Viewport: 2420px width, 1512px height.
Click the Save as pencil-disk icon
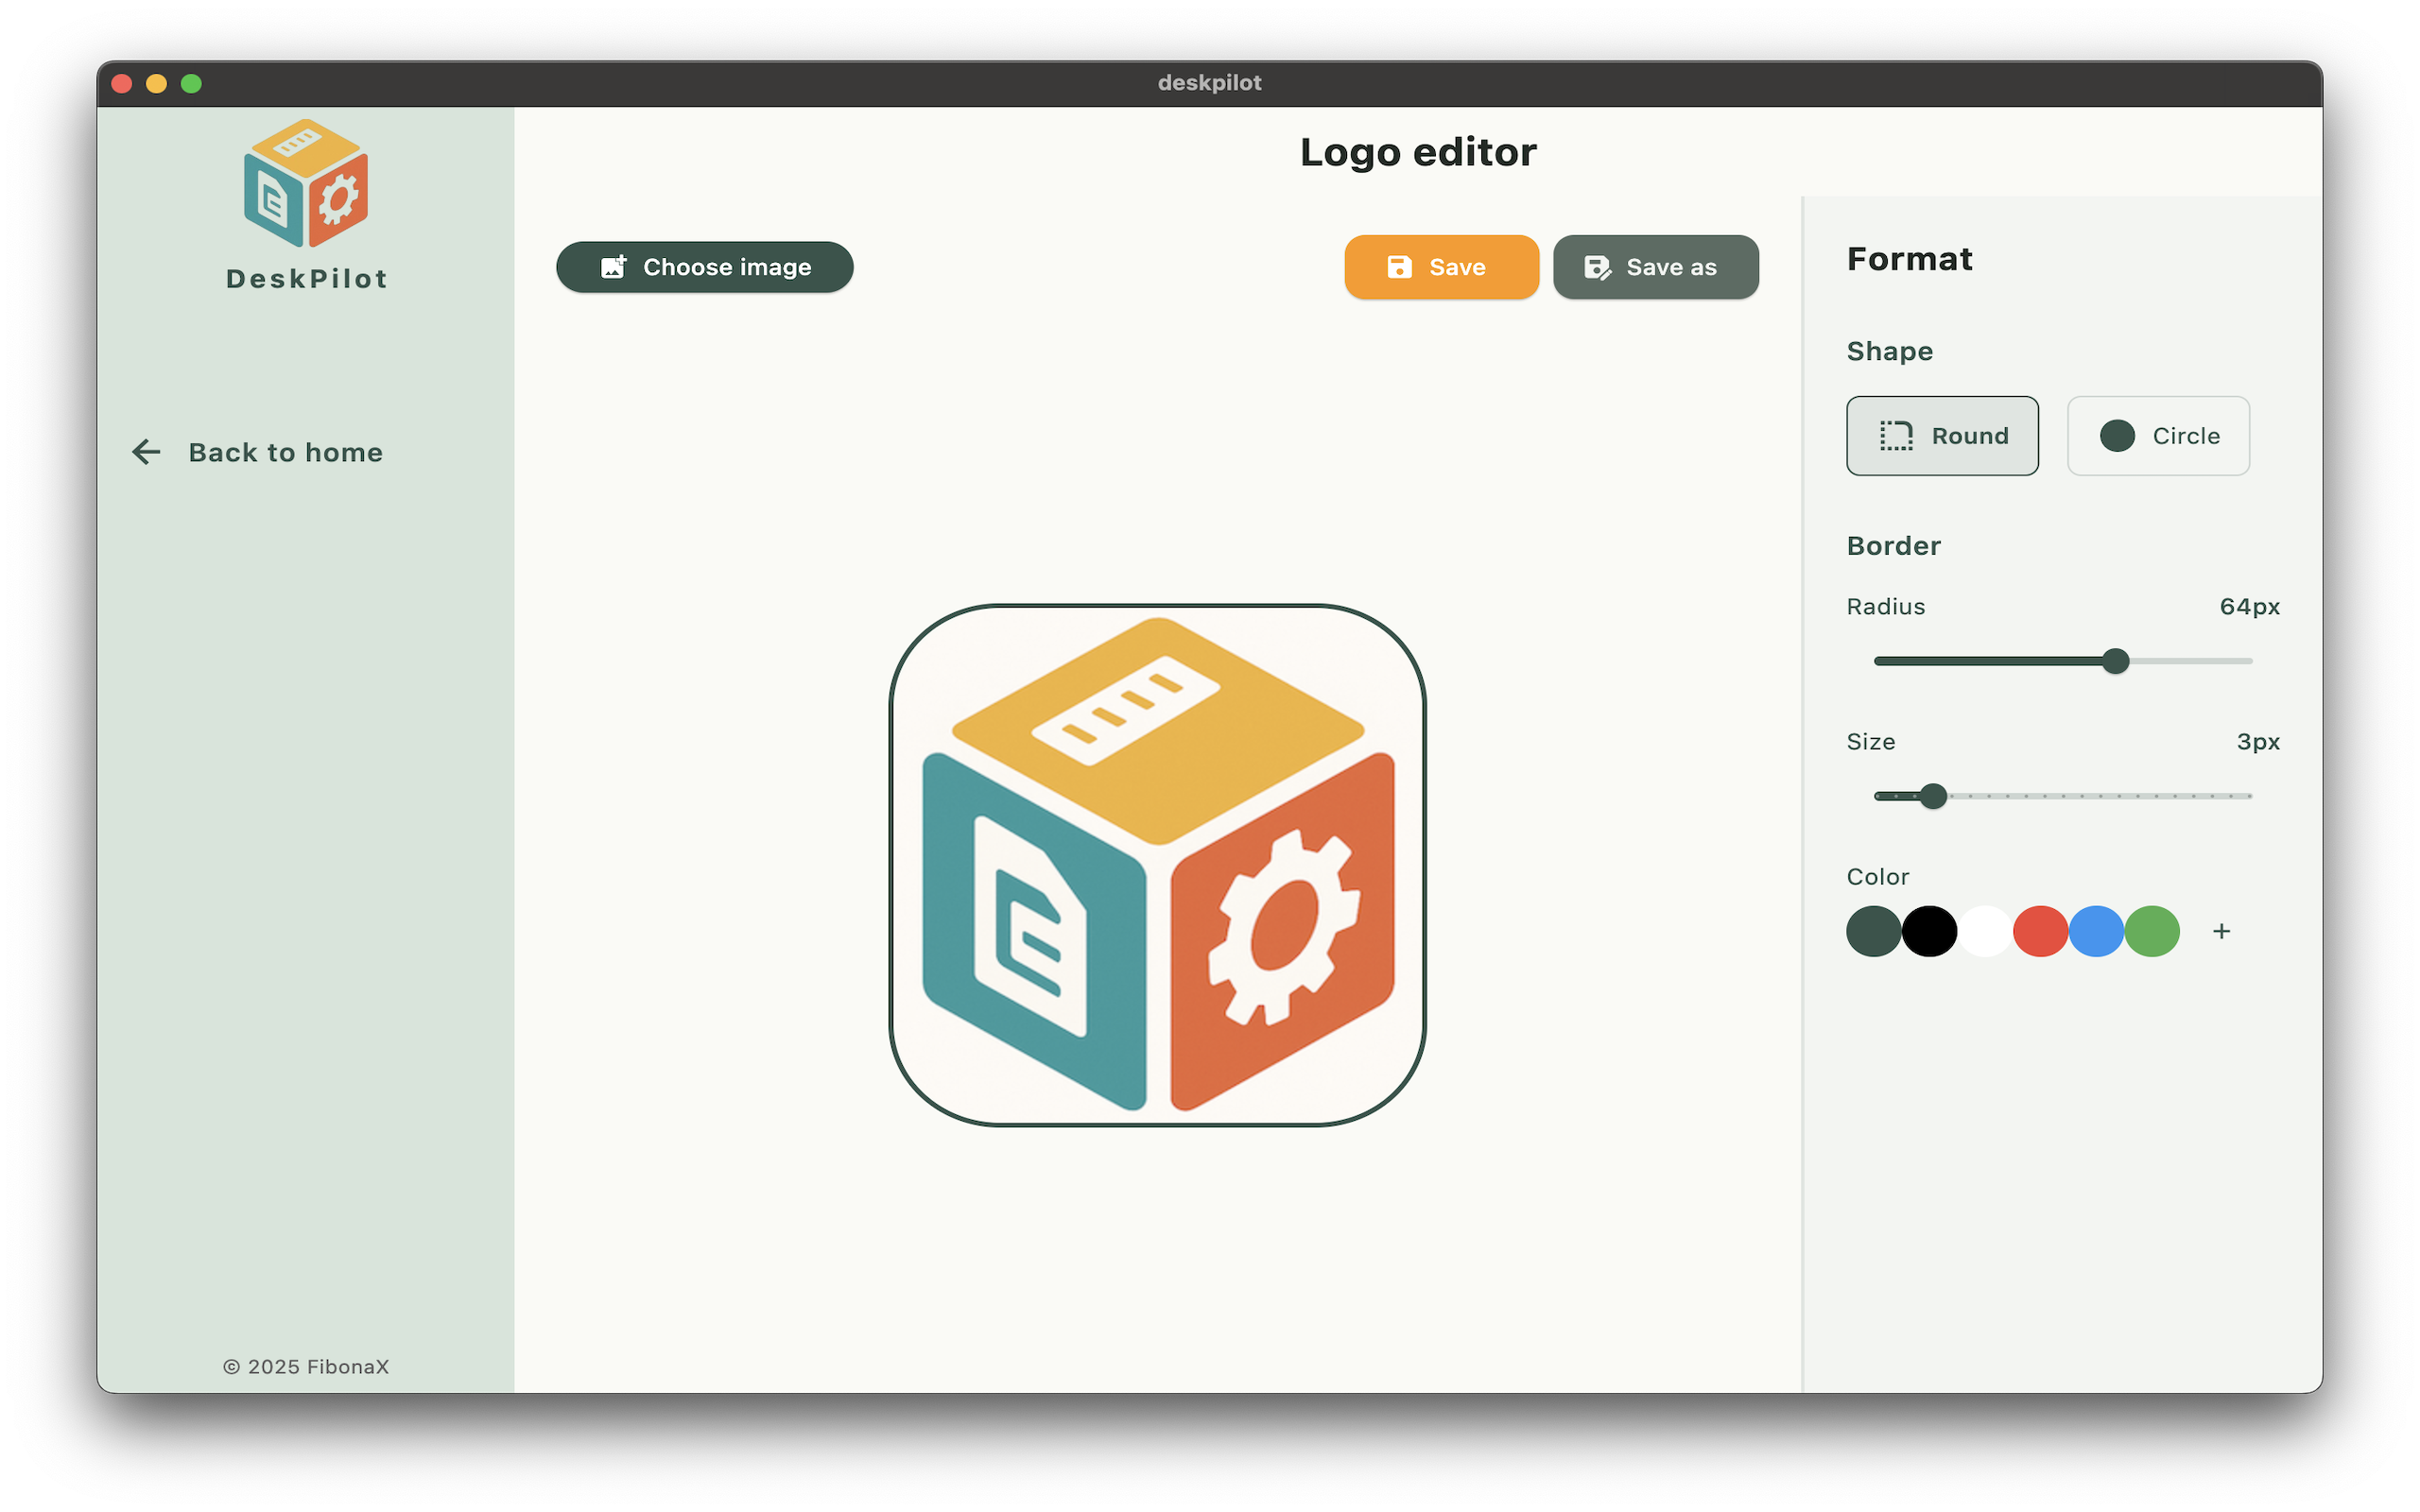pyautogui.click(x=1597, y=267)
